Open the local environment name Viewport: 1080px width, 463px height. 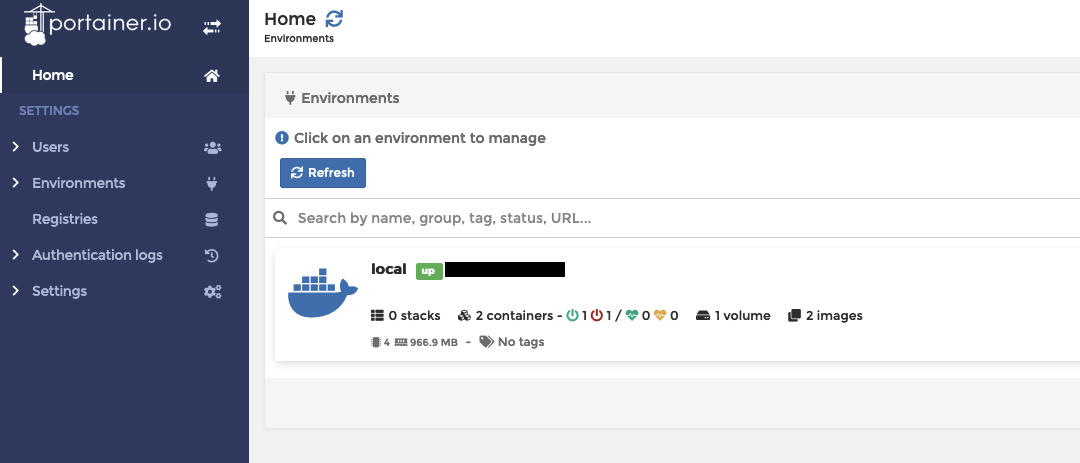coord(388,269)
